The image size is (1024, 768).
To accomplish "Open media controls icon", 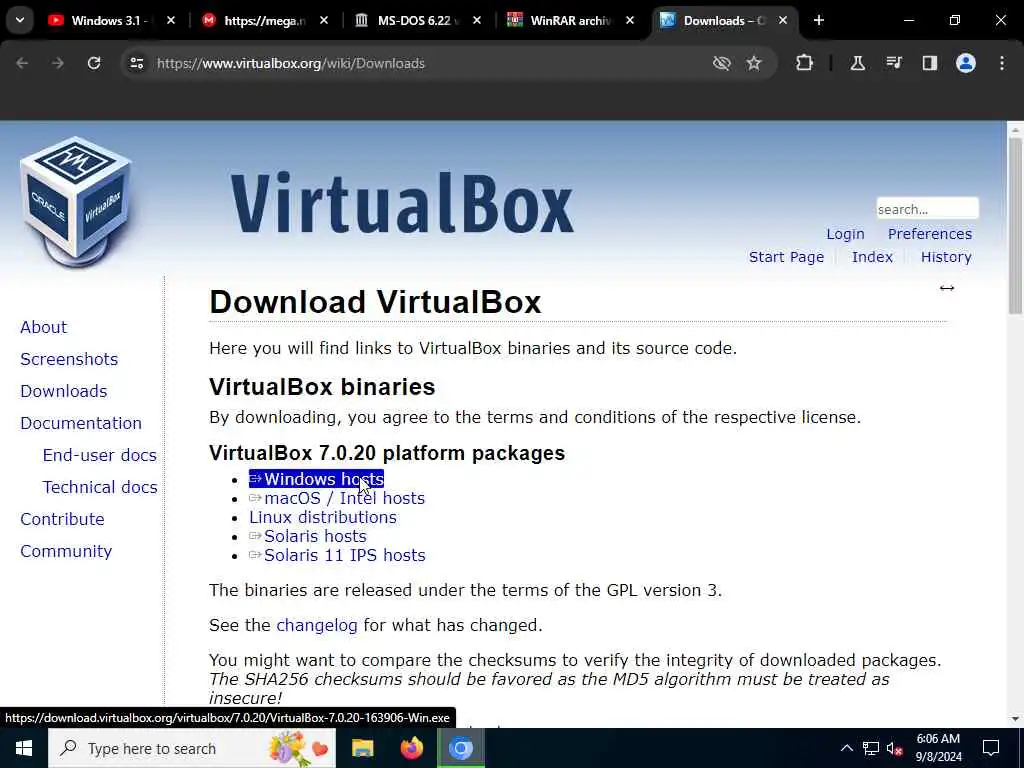I will (x=893, y=63).
